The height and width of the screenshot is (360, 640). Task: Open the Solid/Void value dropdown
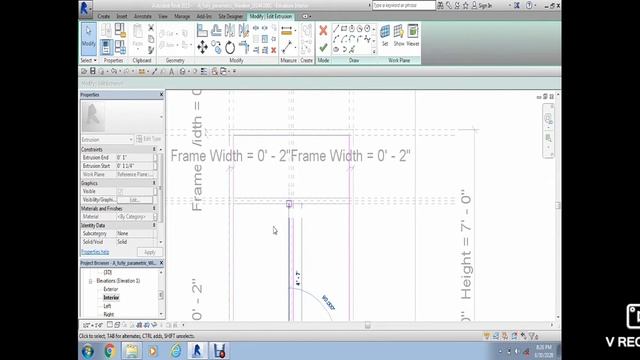[135, 242]
